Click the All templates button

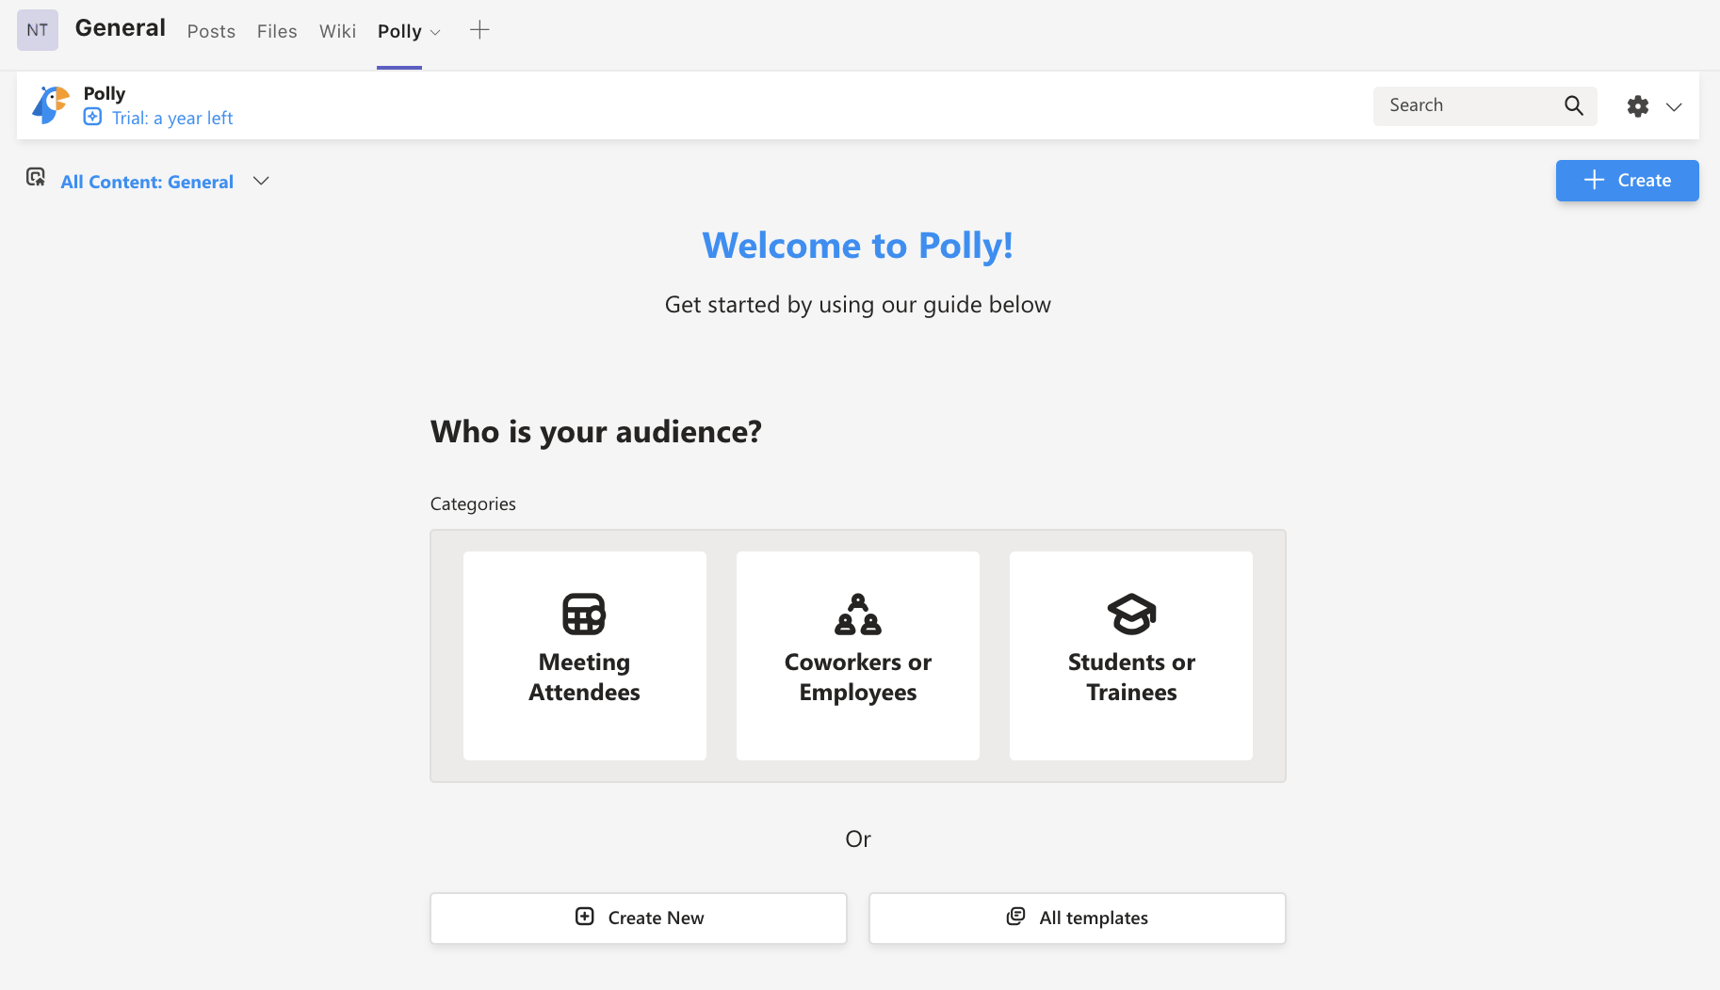click(1076, 917)
